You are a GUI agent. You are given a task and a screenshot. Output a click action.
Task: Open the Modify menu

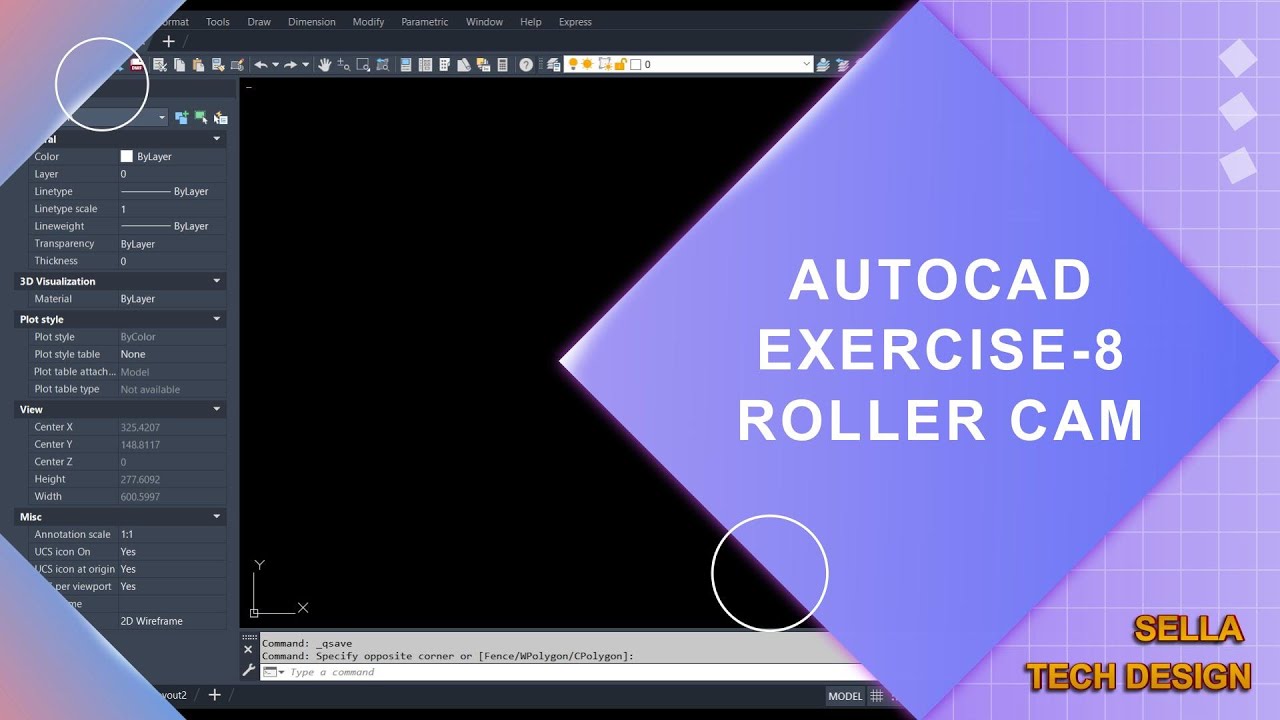pos(368,21)
